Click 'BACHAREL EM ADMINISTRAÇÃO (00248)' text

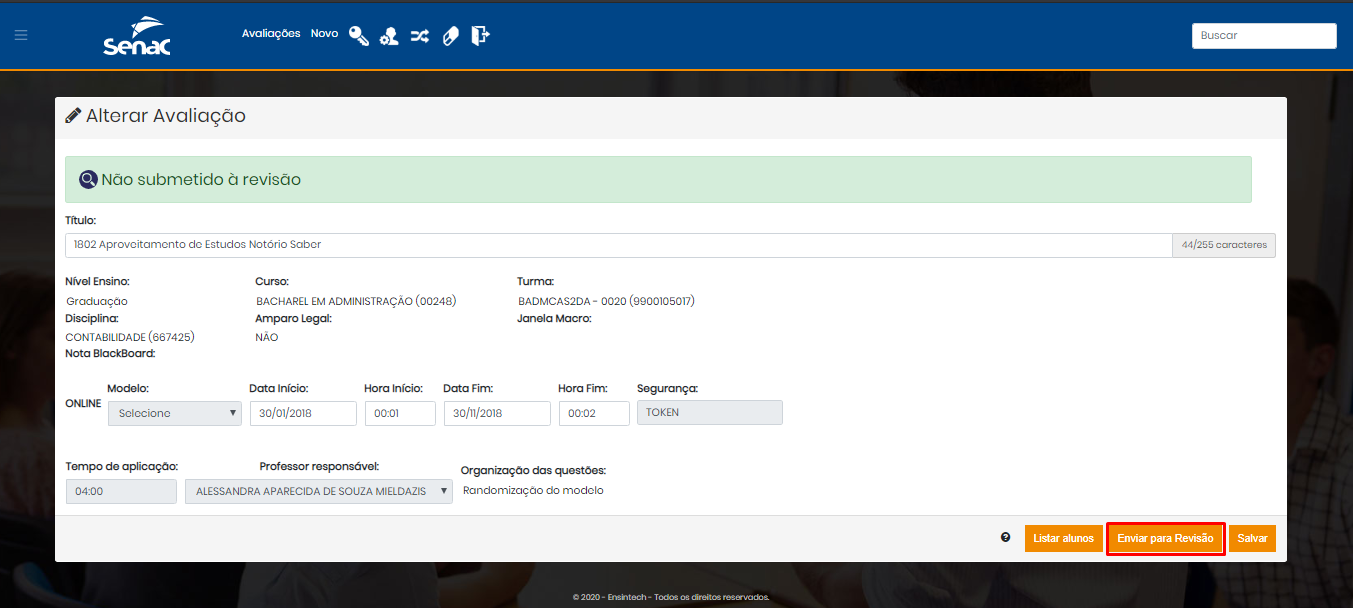(356, 301)
